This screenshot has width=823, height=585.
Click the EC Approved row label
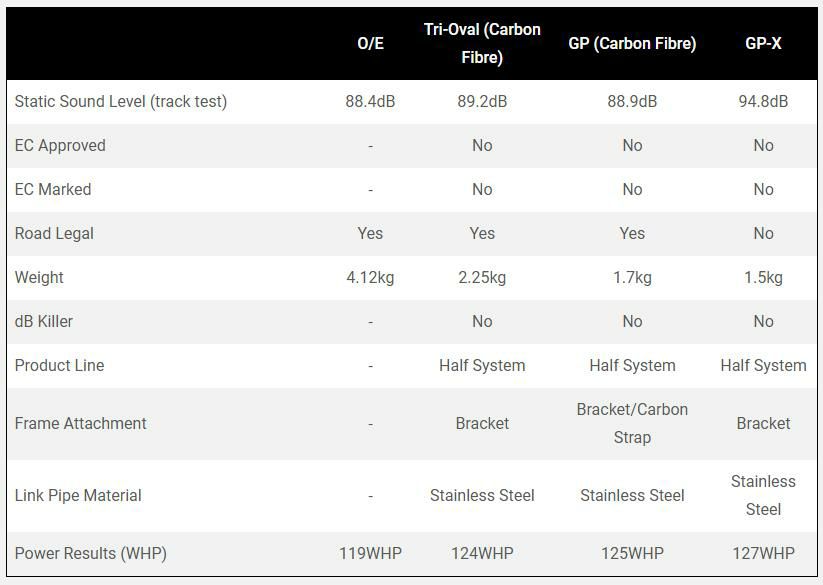coord(60,145)
